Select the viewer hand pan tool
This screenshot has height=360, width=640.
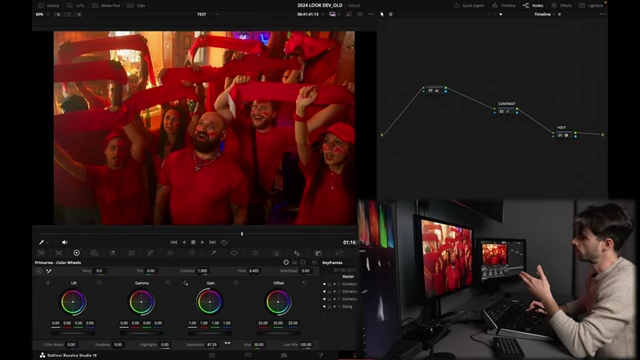[391, 14]
